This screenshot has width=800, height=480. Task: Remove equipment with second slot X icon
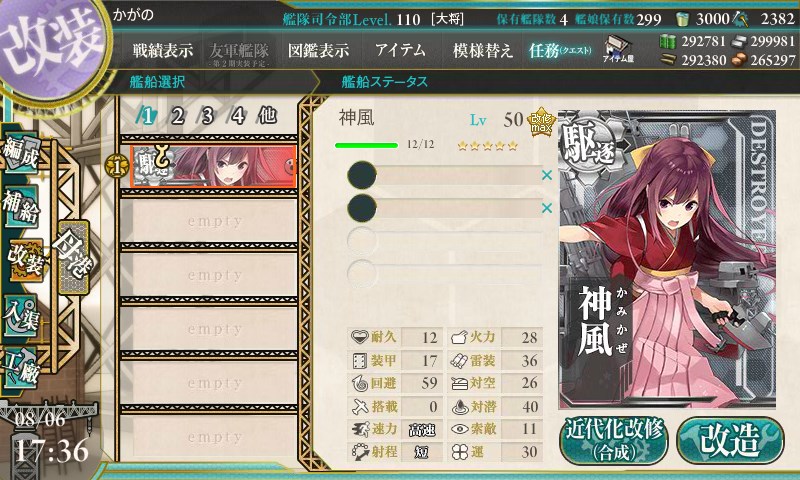click(x=546, y=208)
